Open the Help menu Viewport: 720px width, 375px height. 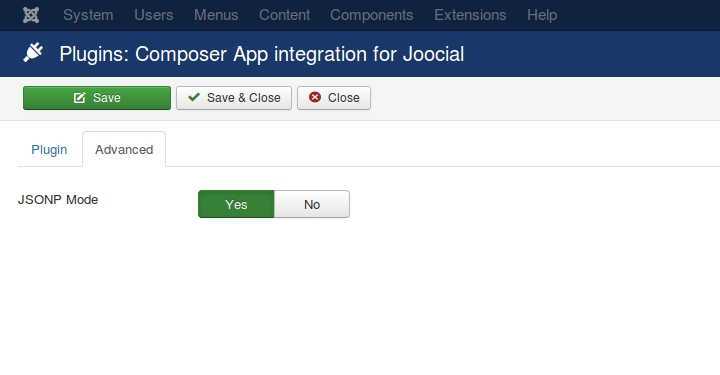coord(542,15)
